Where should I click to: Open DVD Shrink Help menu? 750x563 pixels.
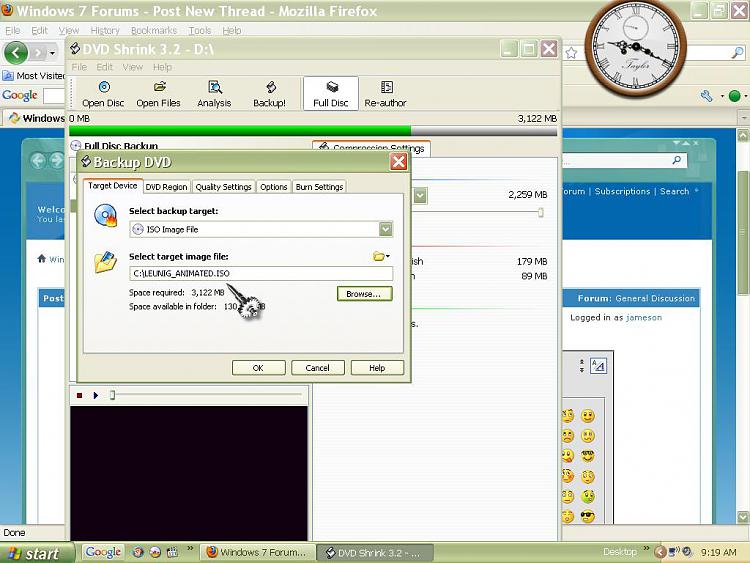[x=162, y=67]
